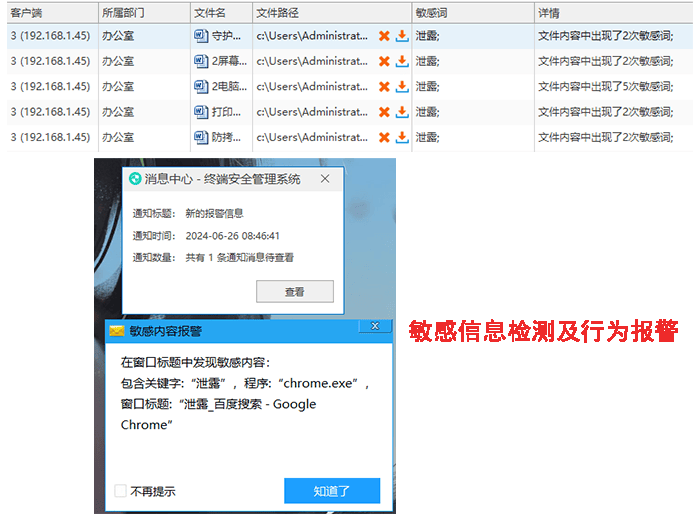
Task: Click the Word document icon for 守护 file
Action: pyautogui.click(x=201, y=36)
